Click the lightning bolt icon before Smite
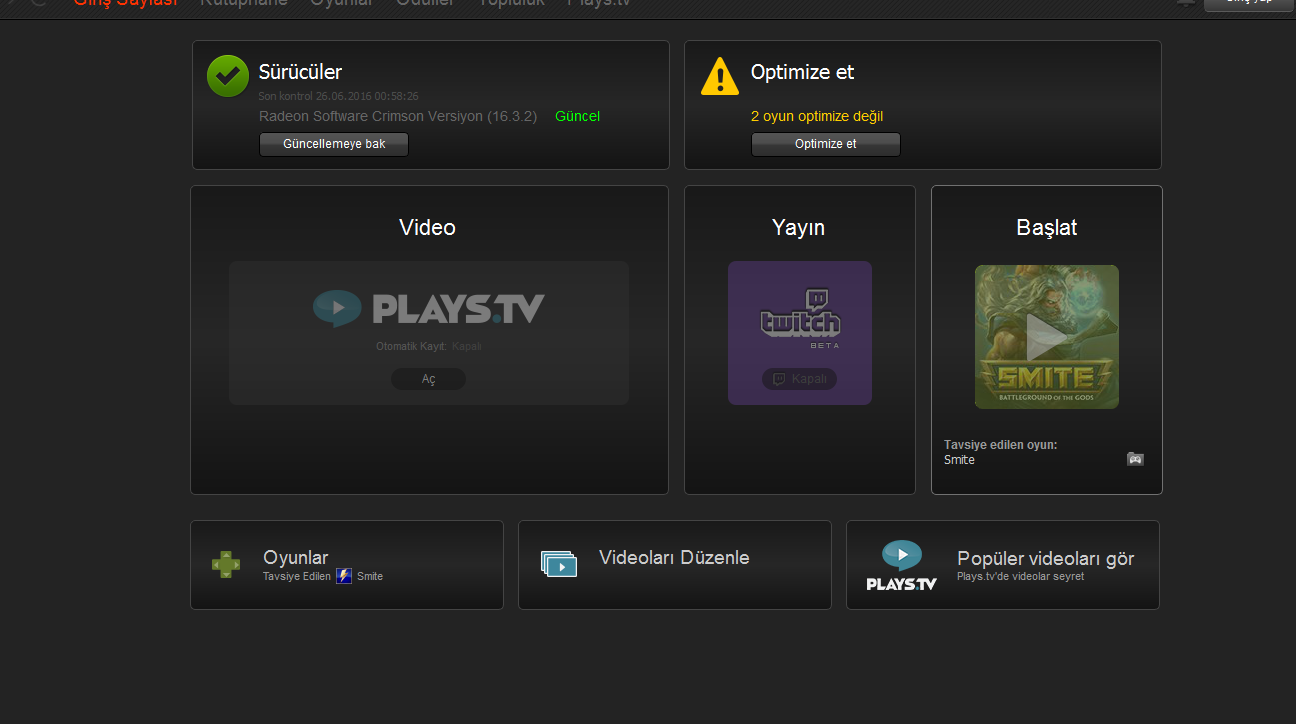This screenshot has height=724, width=1296. (x=344, y=576)
